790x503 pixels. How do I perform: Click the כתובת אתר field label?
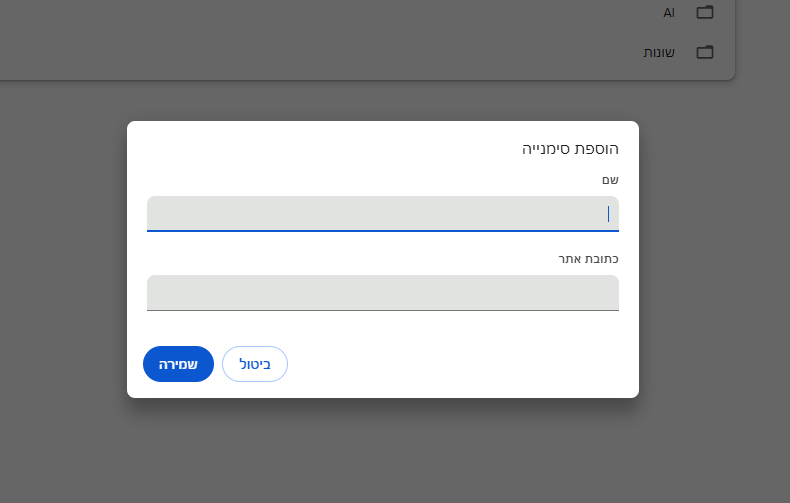tap(588, 259)
